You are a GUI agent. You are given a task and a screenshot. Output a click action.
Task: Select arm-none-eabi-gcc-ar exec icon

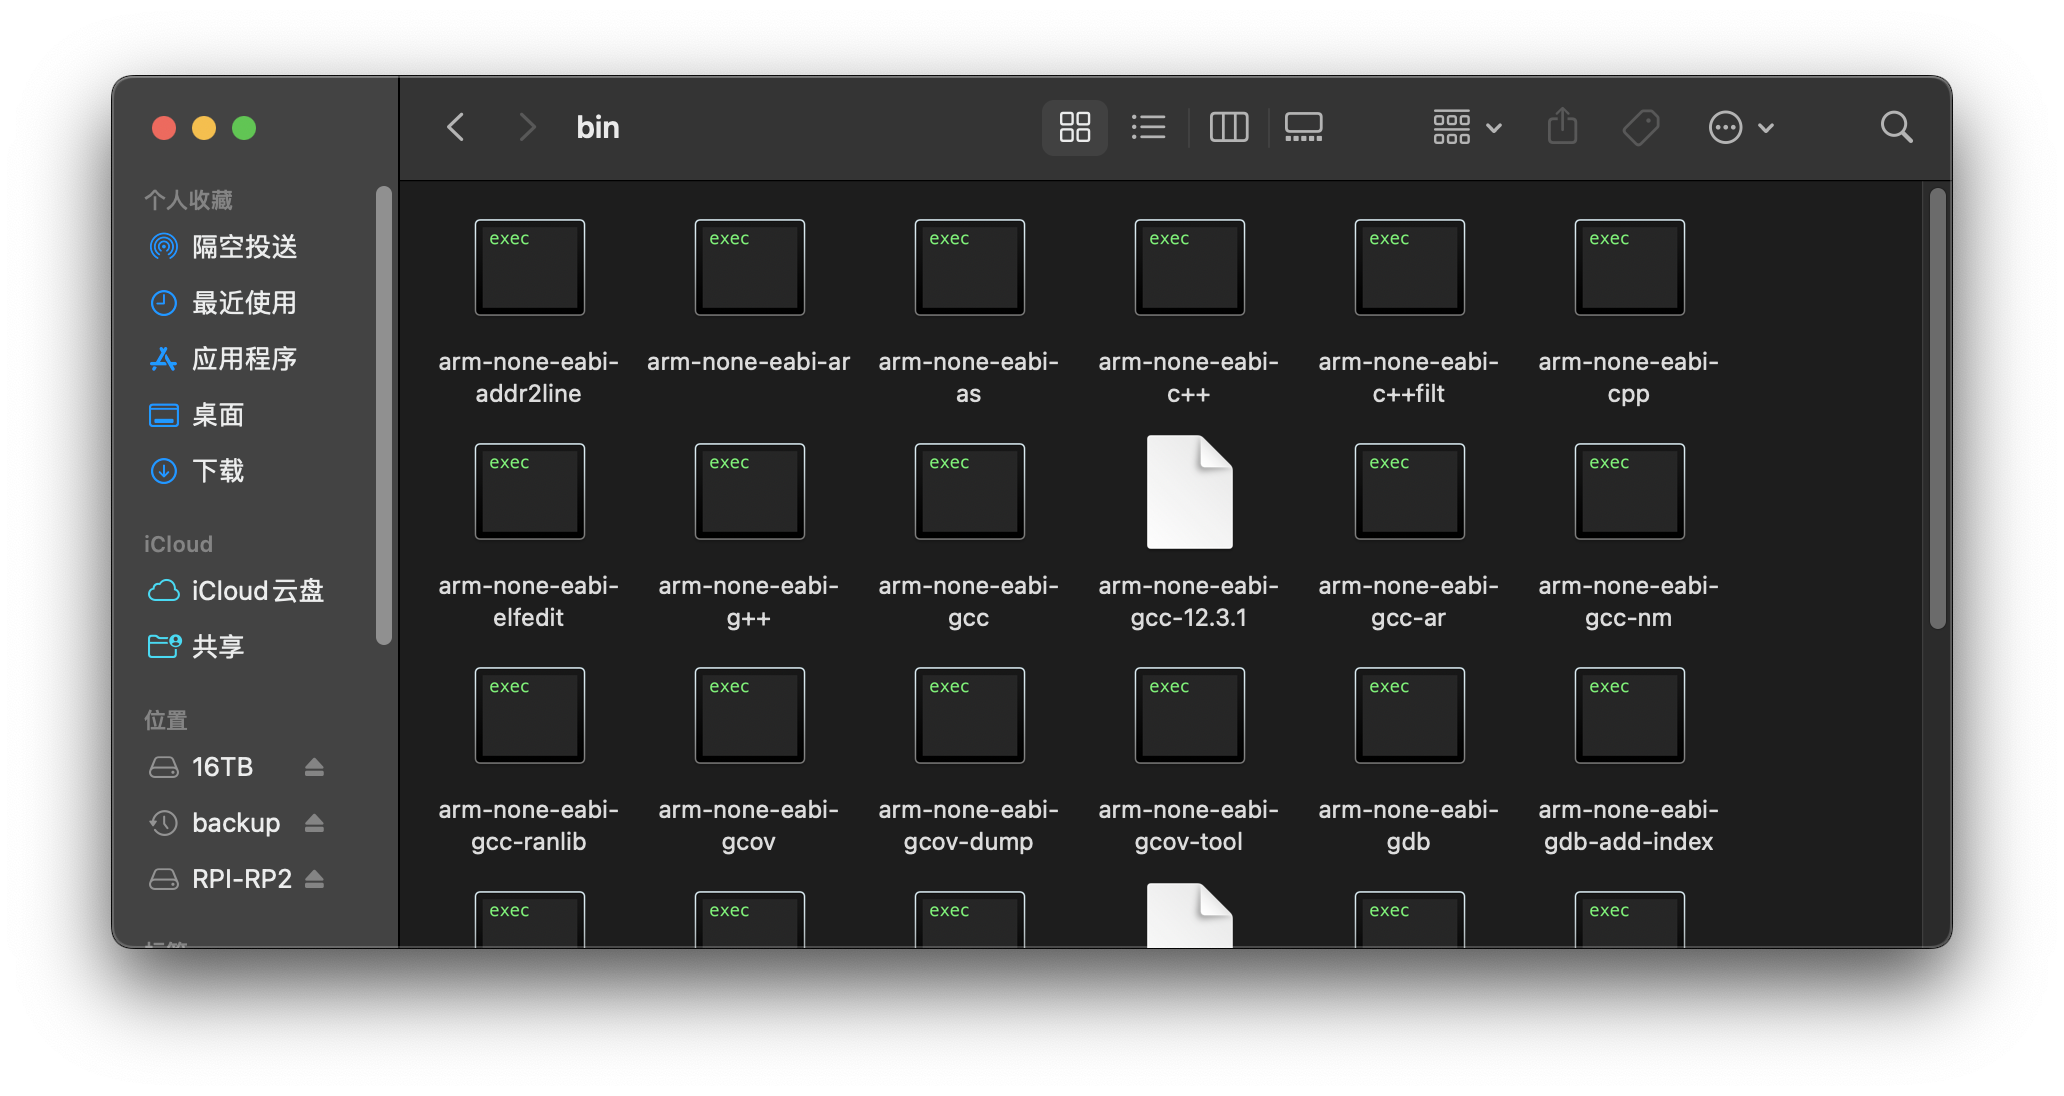[1409, 491]
